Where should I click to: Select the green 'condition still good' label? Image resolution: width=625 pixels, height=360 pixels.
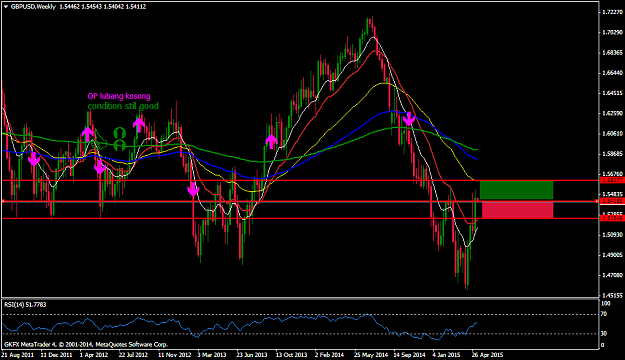click(123, 106)
